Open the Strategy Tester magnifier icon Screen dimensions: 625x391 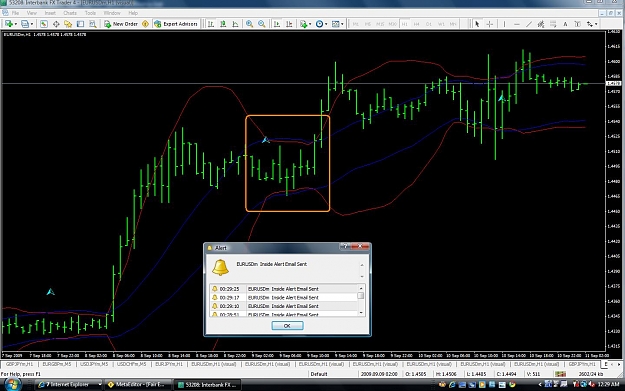click(92, 24)
